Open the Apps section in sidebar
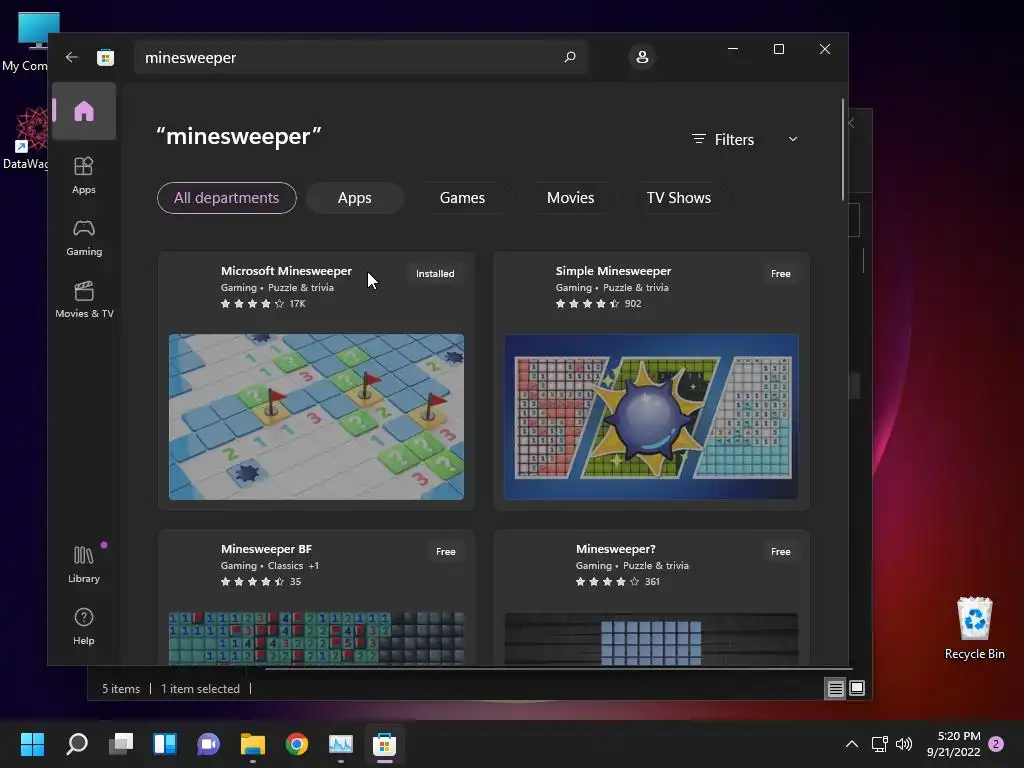This screenshot has height=768, width=1024. [84, 176]
